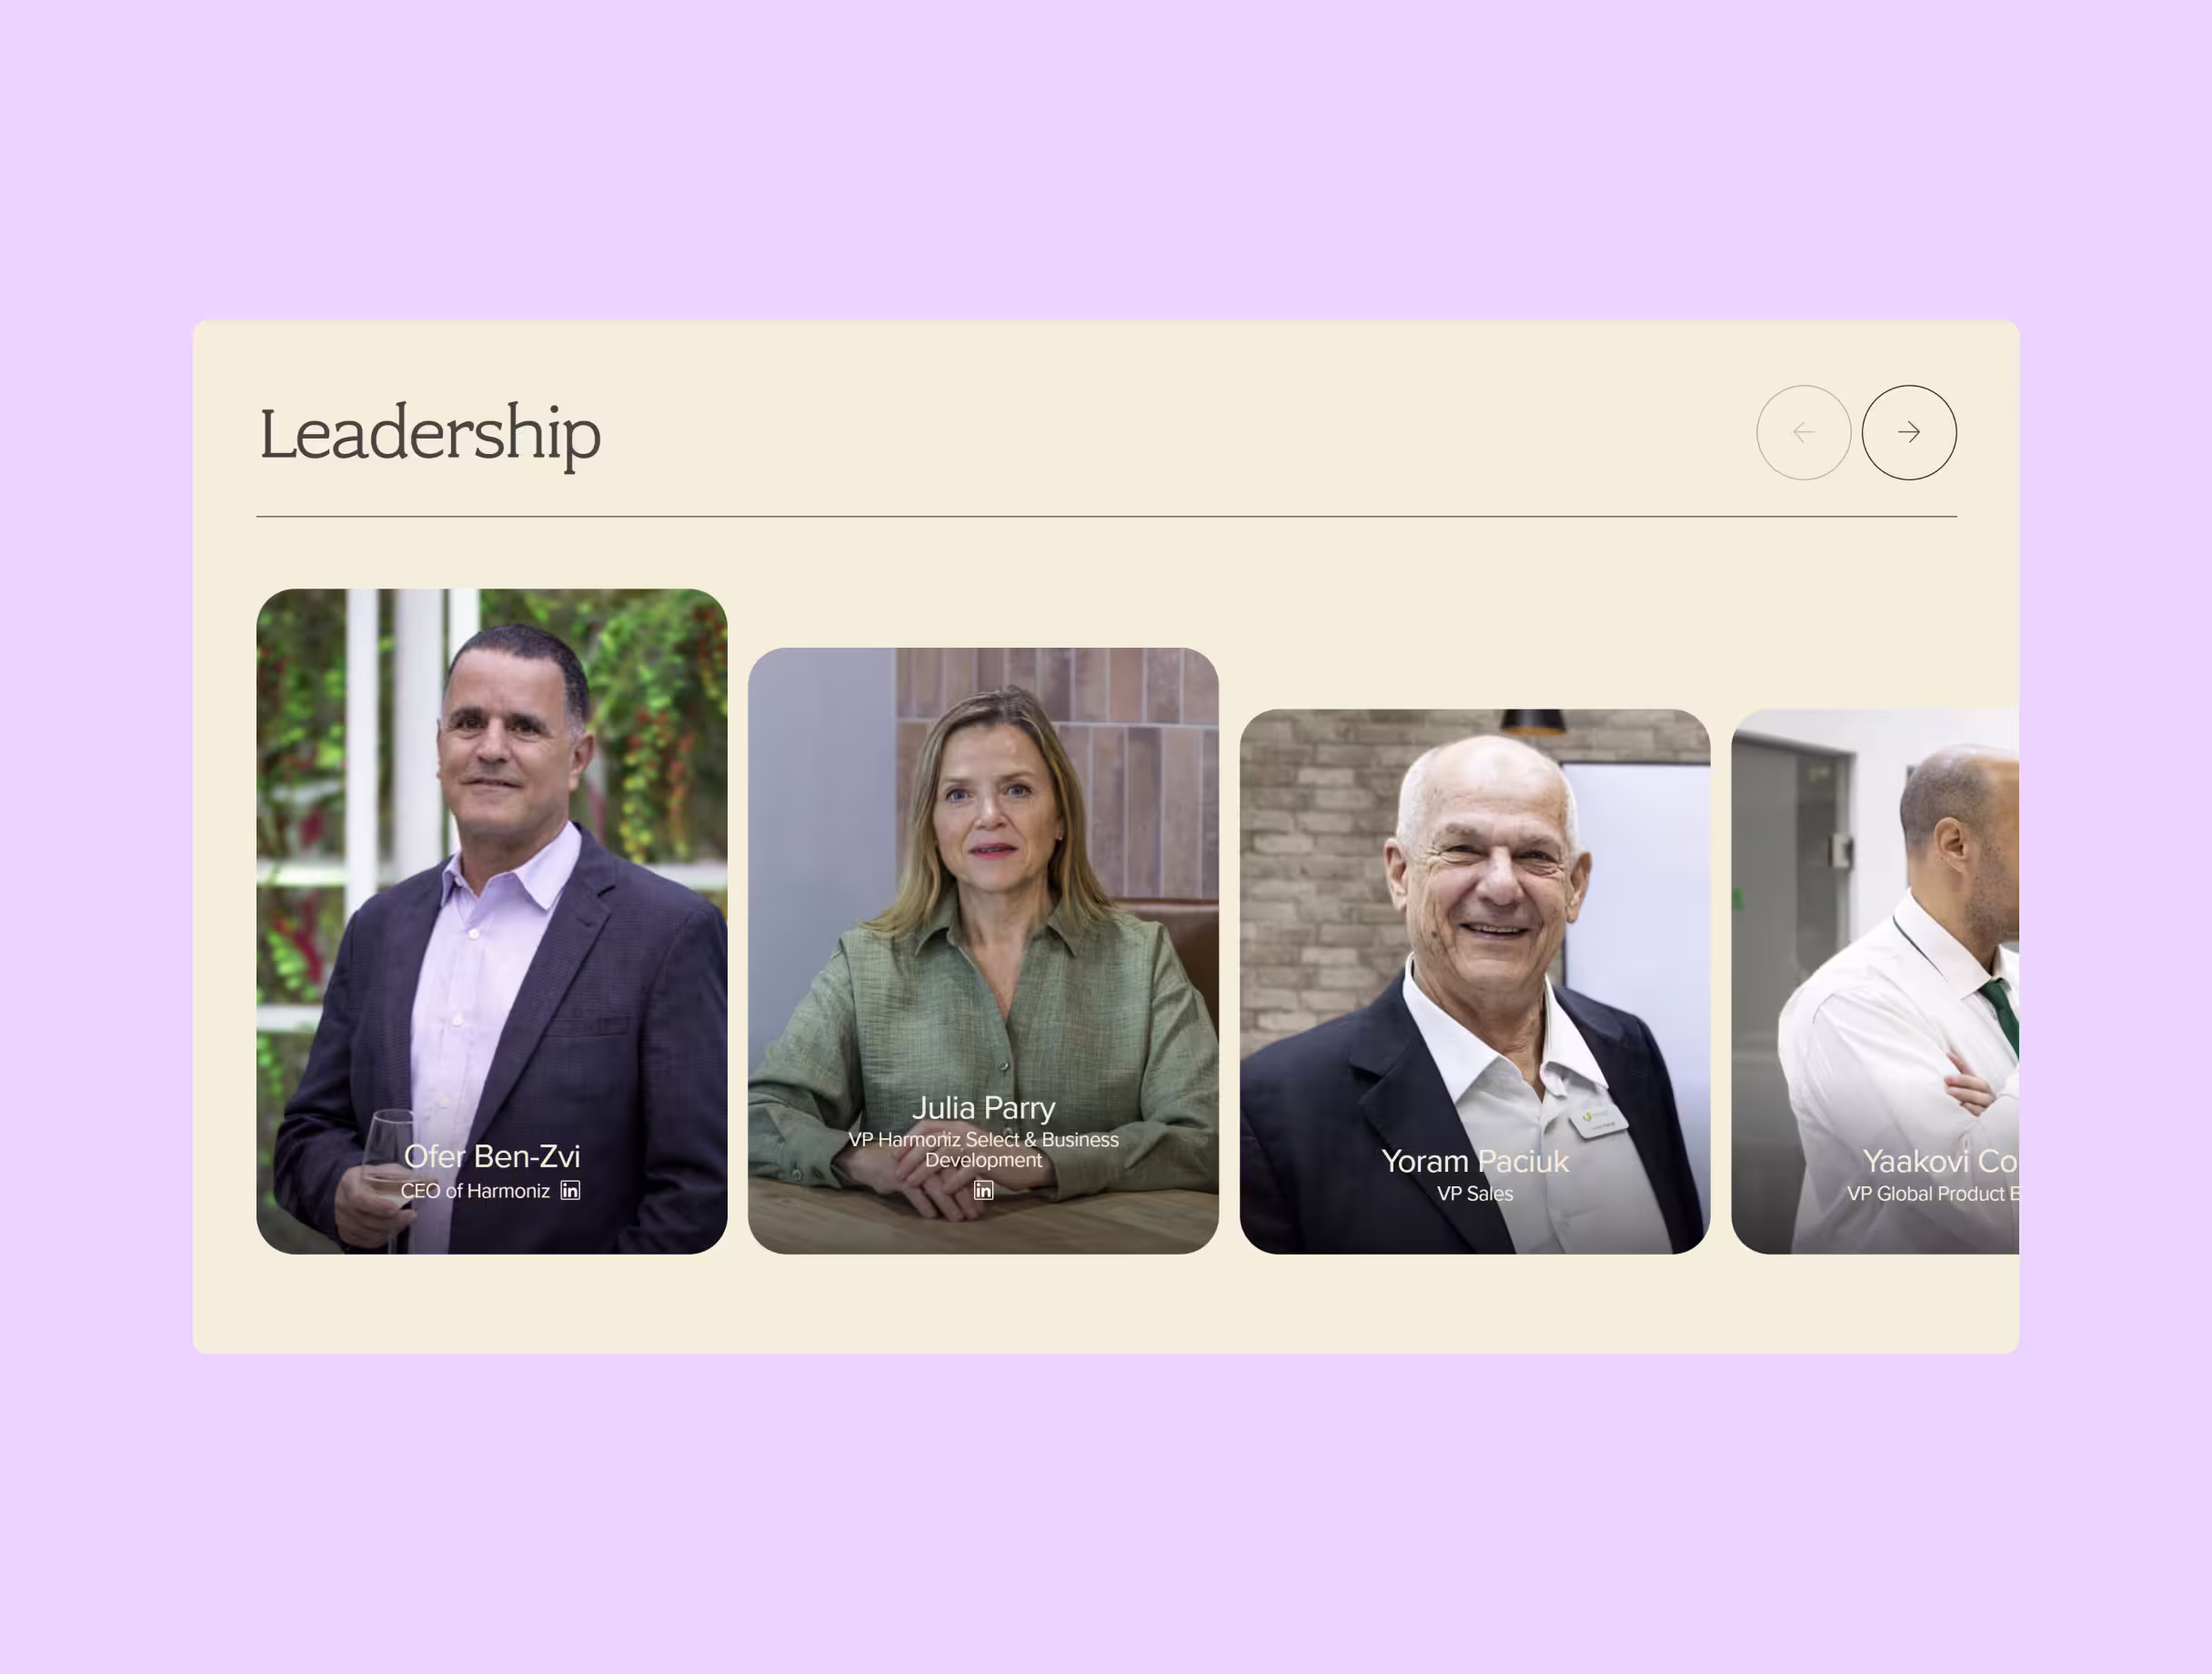Click the next arrow carousel button

click(x=1908, y=432)
